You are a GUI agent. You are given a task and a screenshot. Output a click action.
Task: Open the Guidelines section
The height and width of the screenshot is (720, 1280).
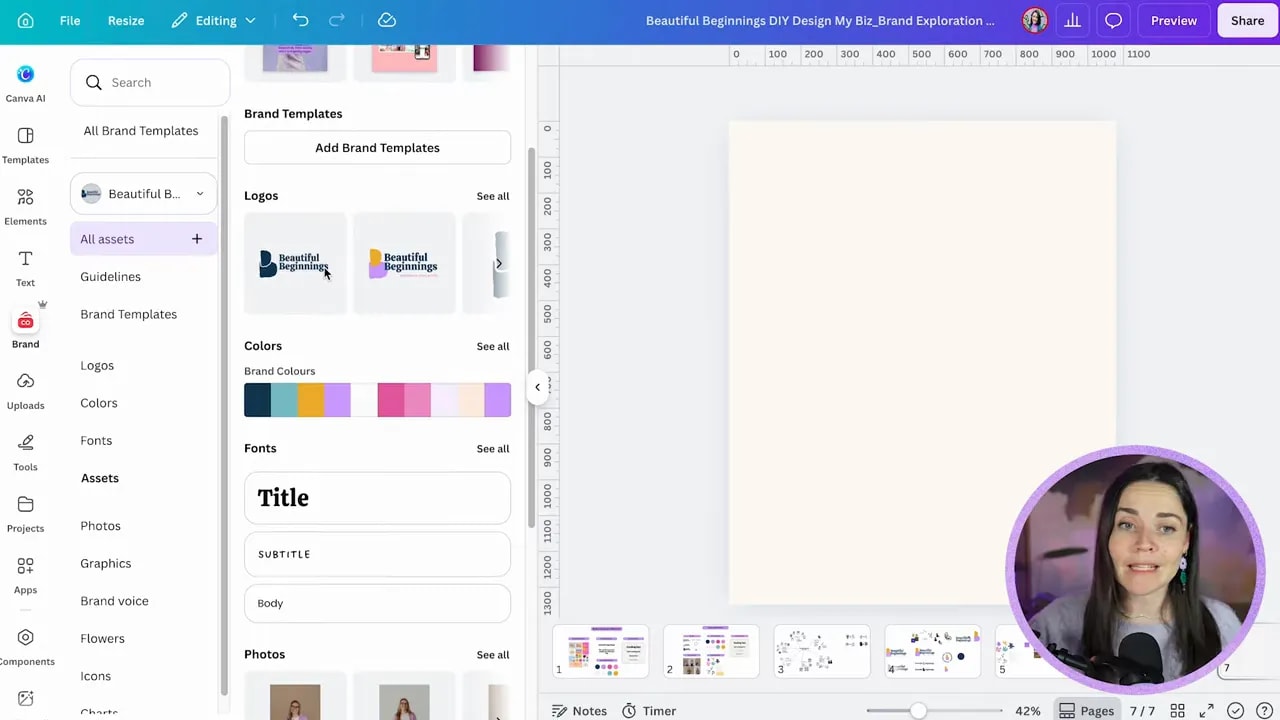click(x=111, y=277)
